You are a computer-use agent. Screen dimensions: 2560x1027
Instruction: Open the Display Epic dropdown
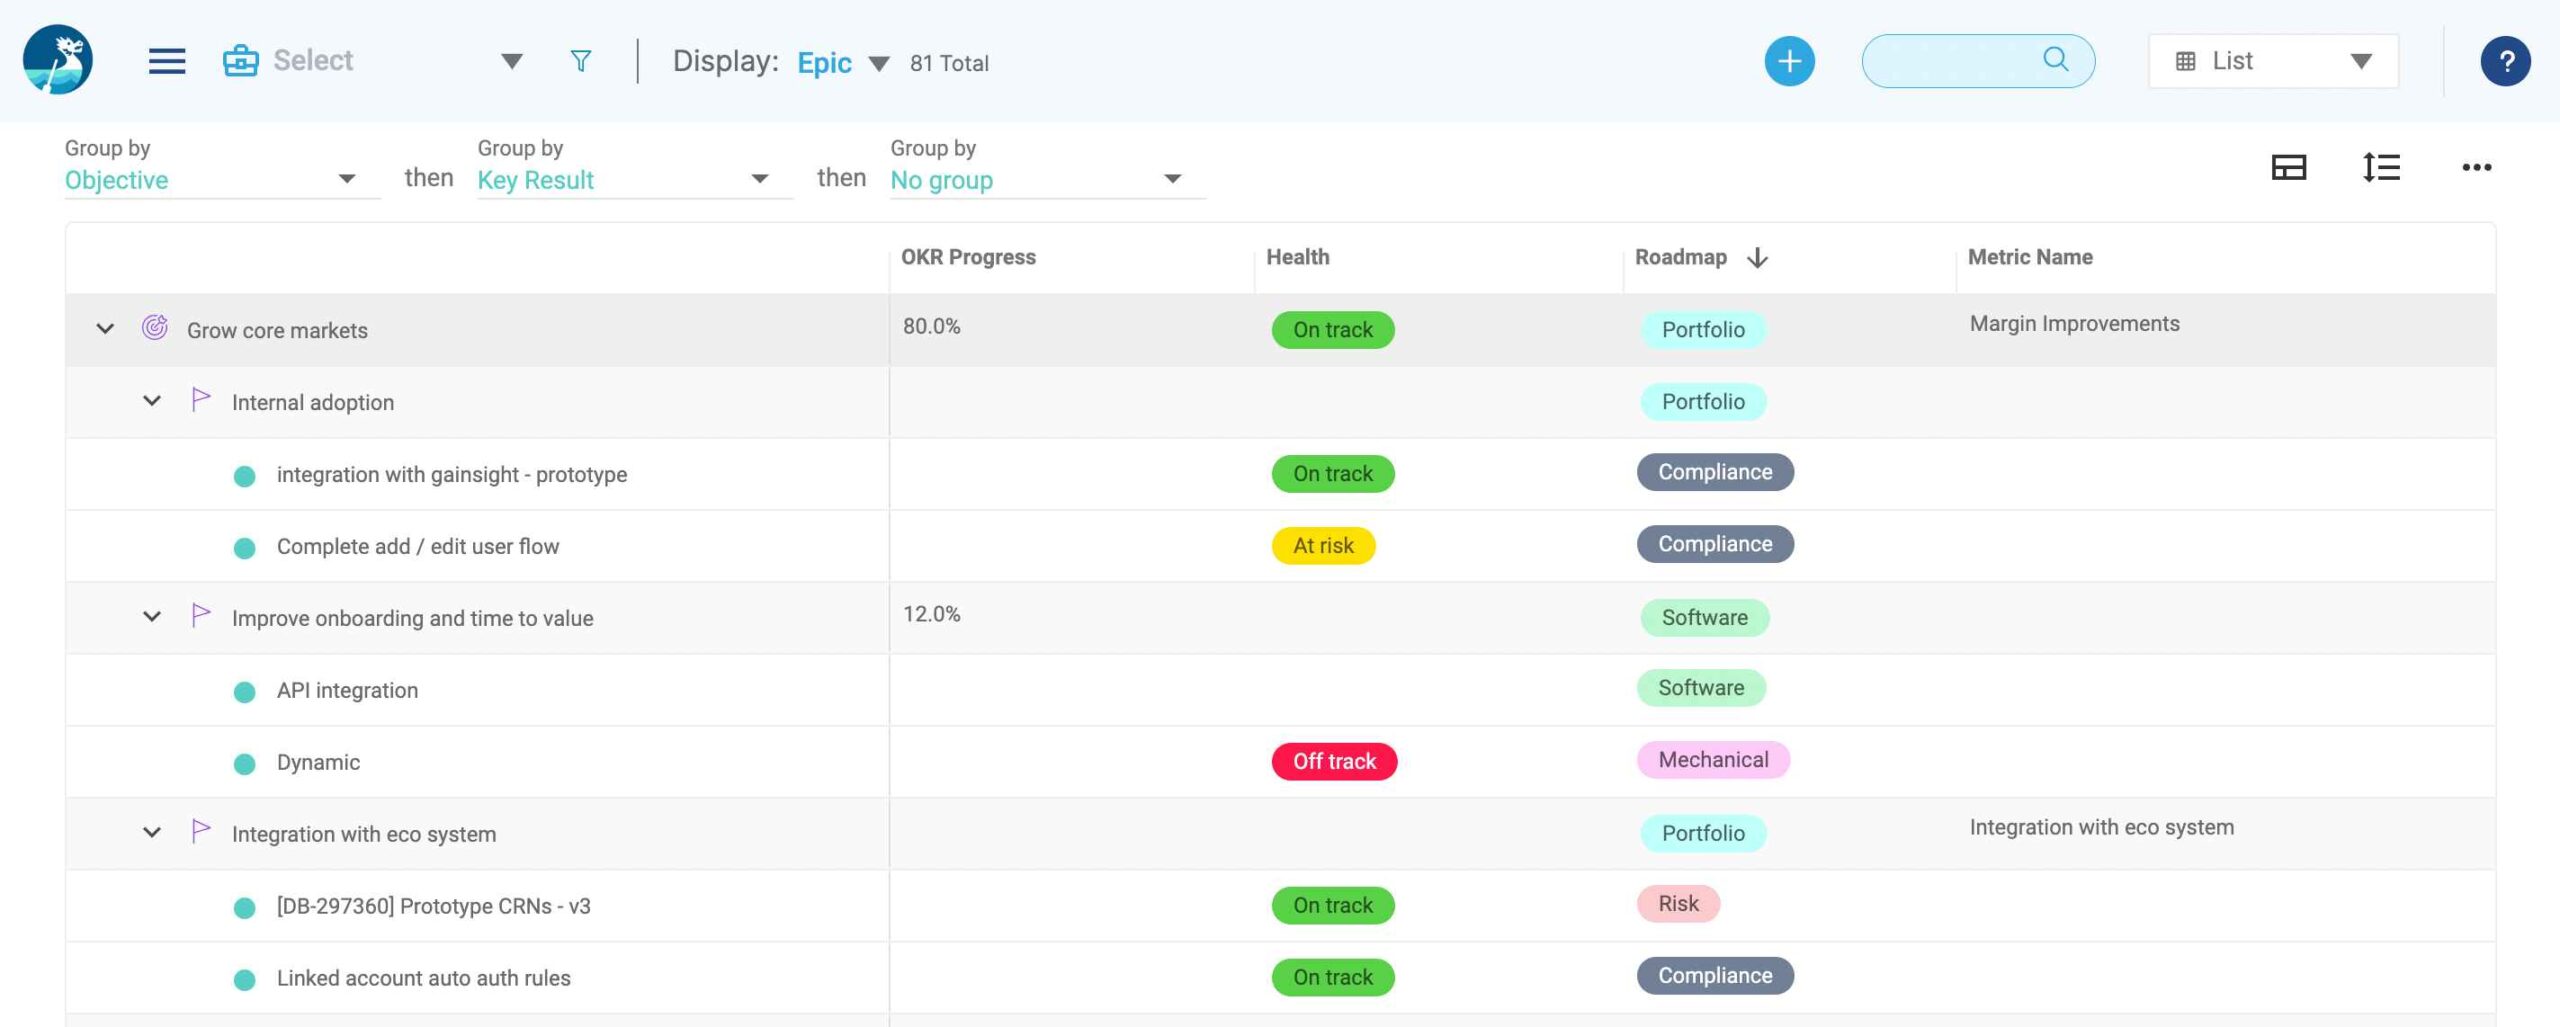tap(842, 63)
